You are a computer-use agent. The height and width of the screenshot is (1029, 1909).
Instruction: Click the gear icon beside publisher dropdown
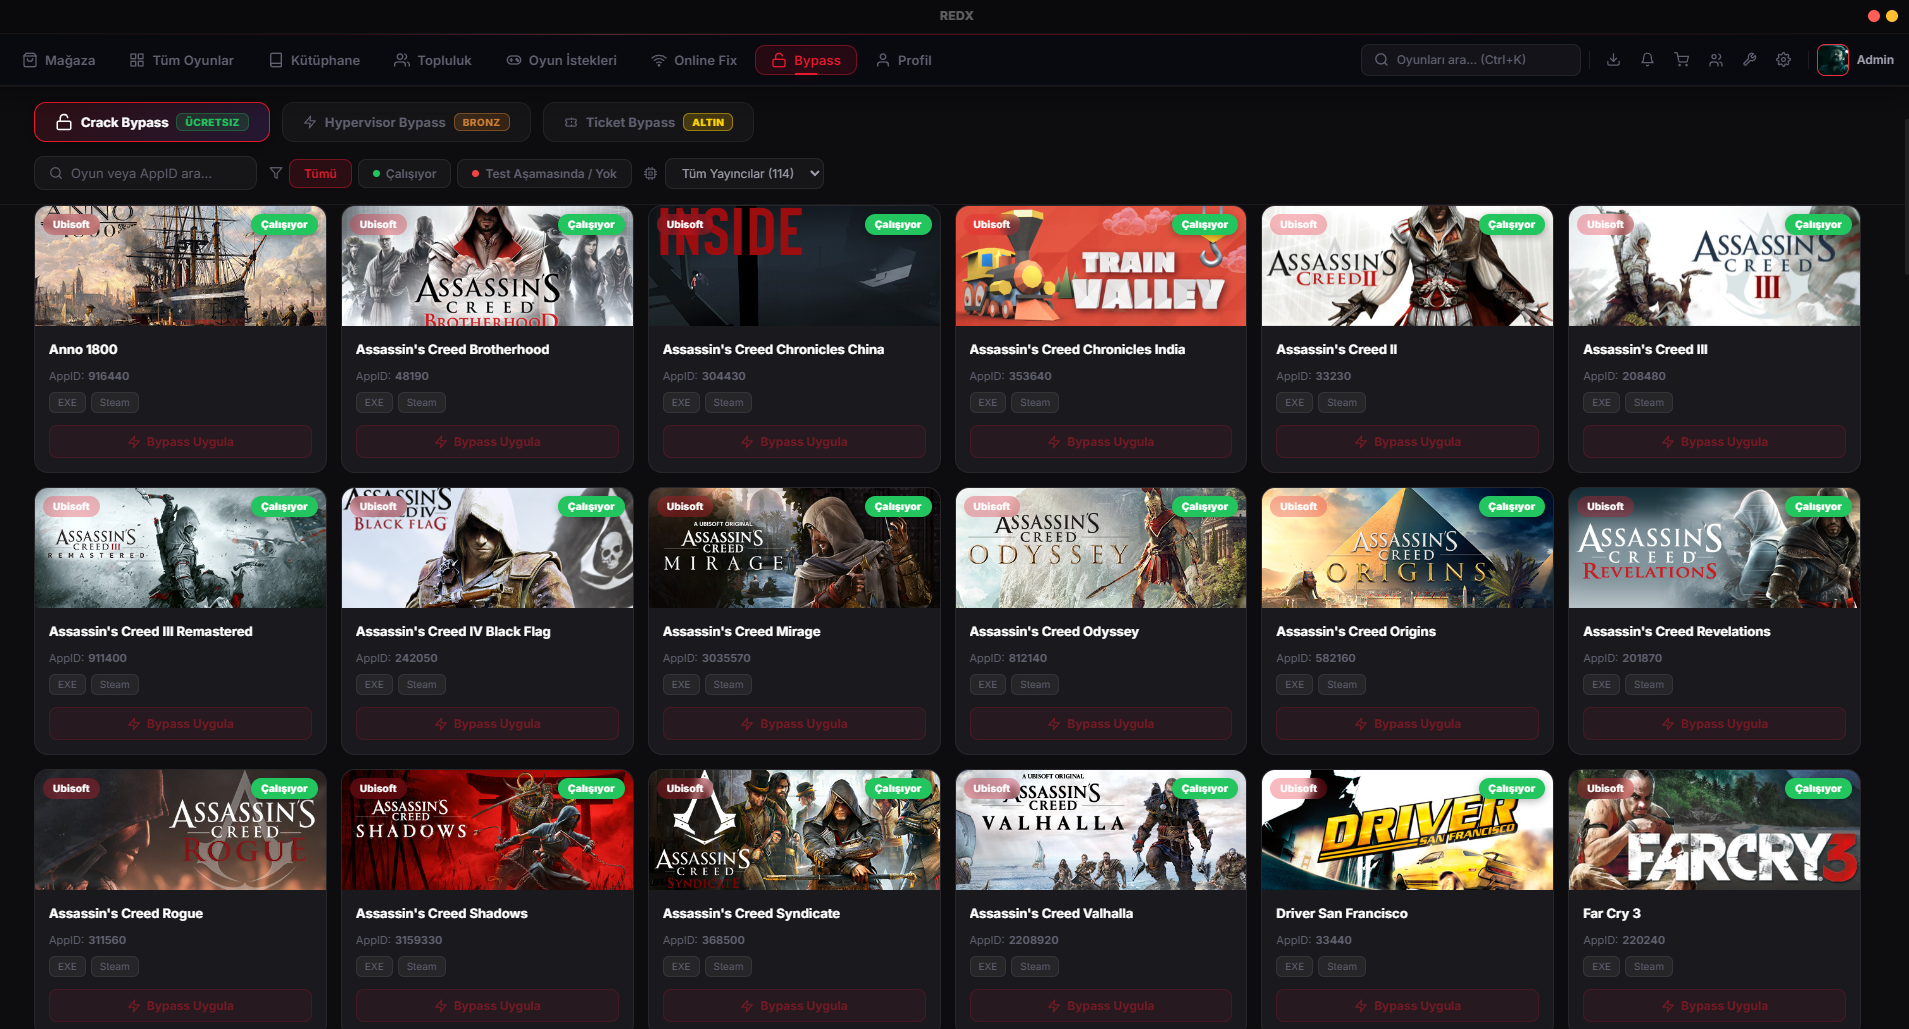(650, 173)
